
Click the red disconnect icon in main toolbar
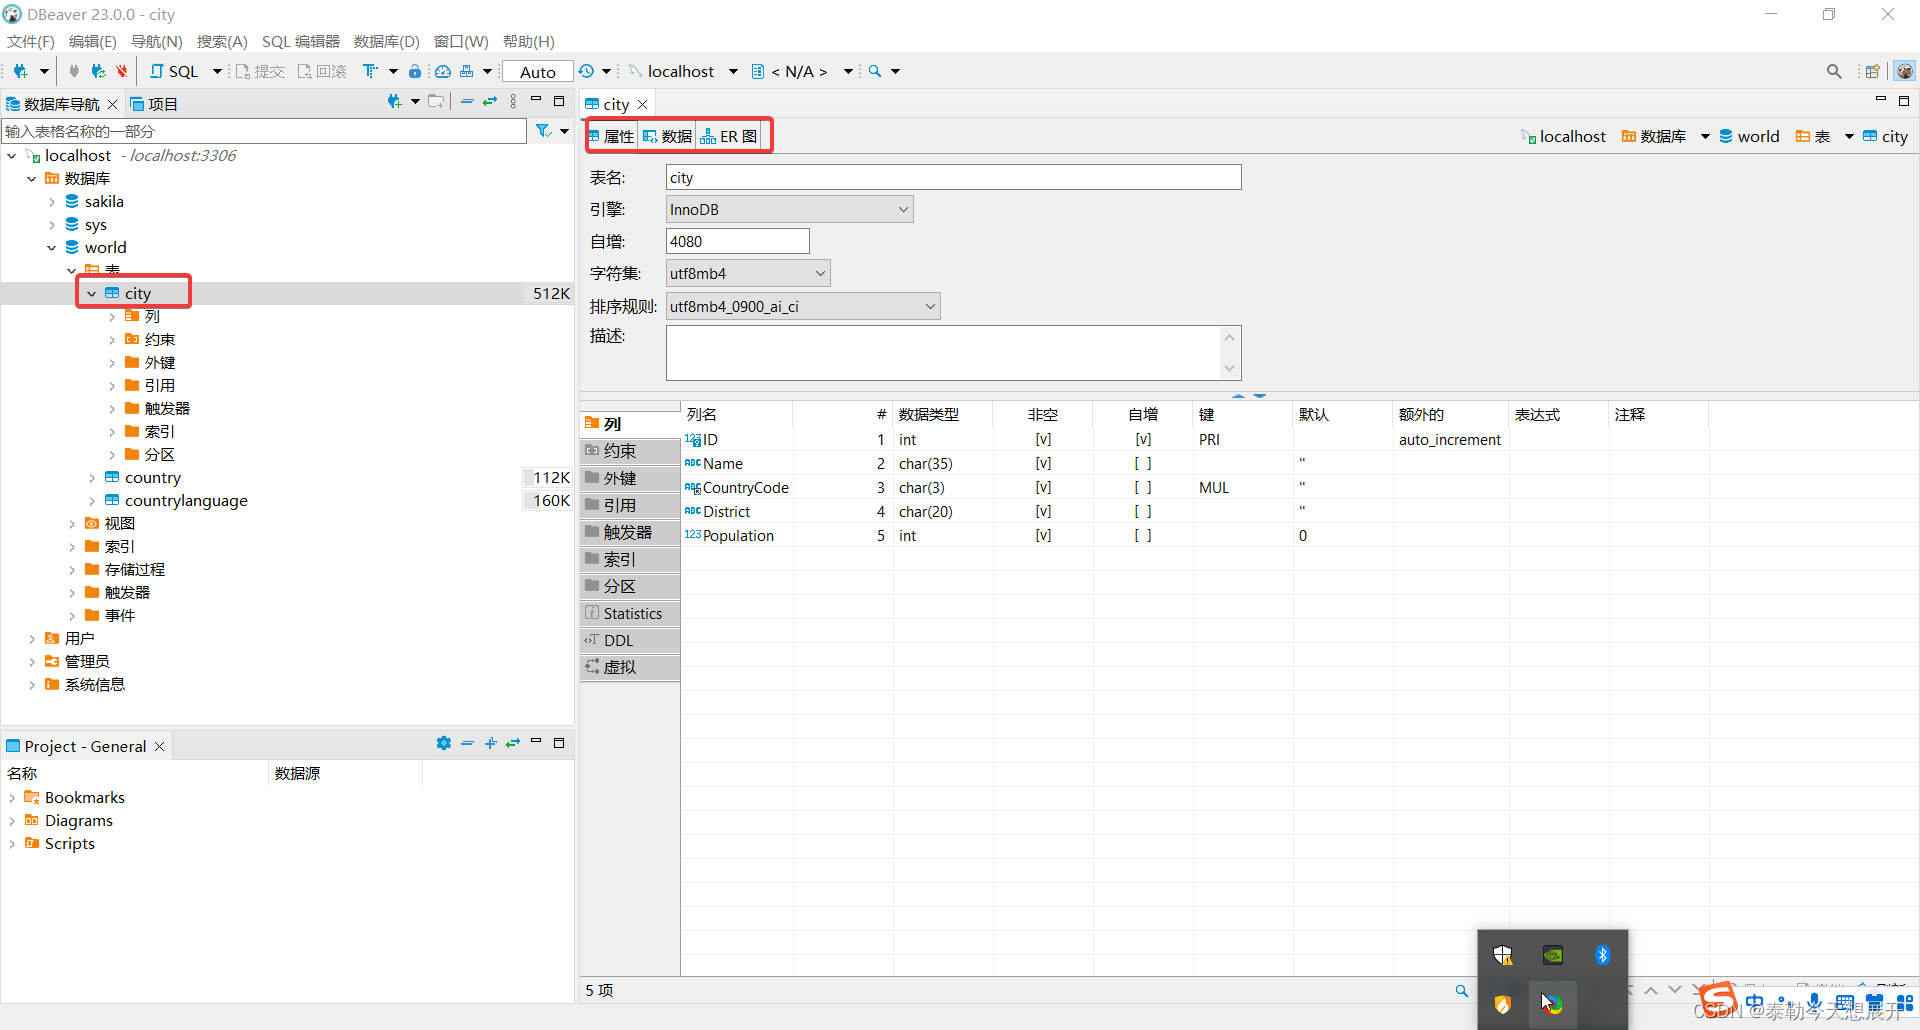click(x=122, y=71)
